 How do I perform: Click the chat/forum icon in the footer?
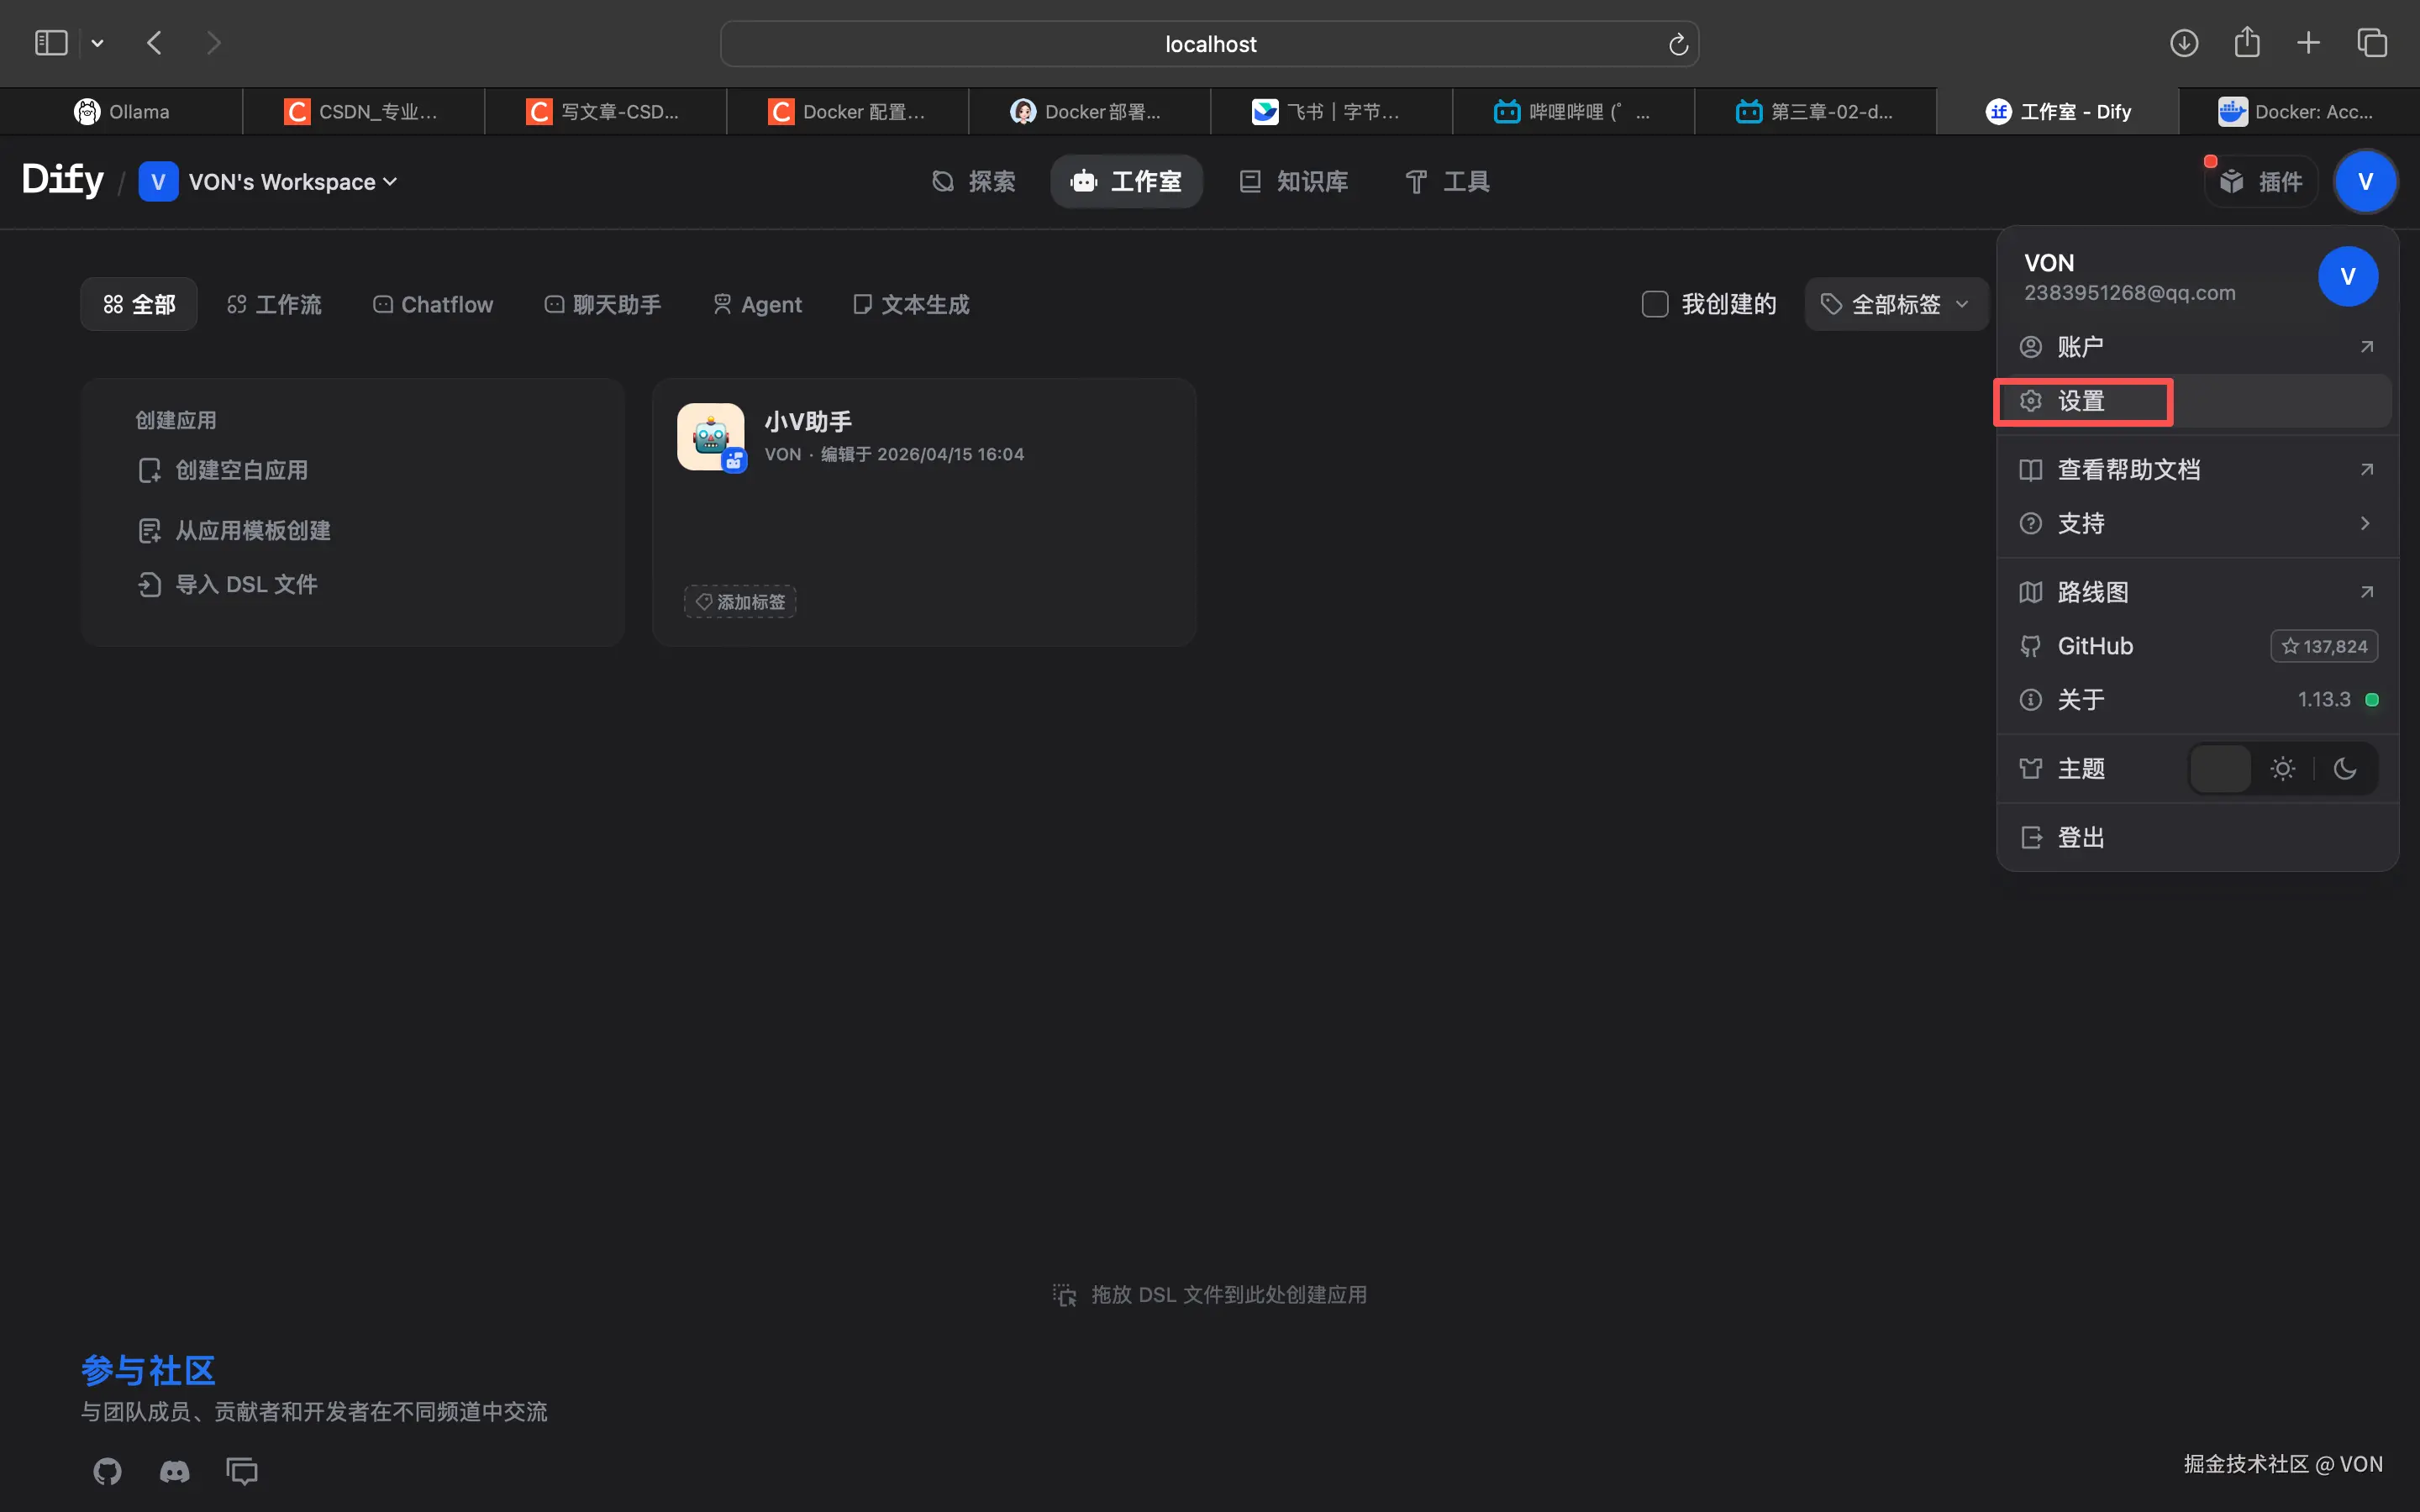tap(243, 1471)
